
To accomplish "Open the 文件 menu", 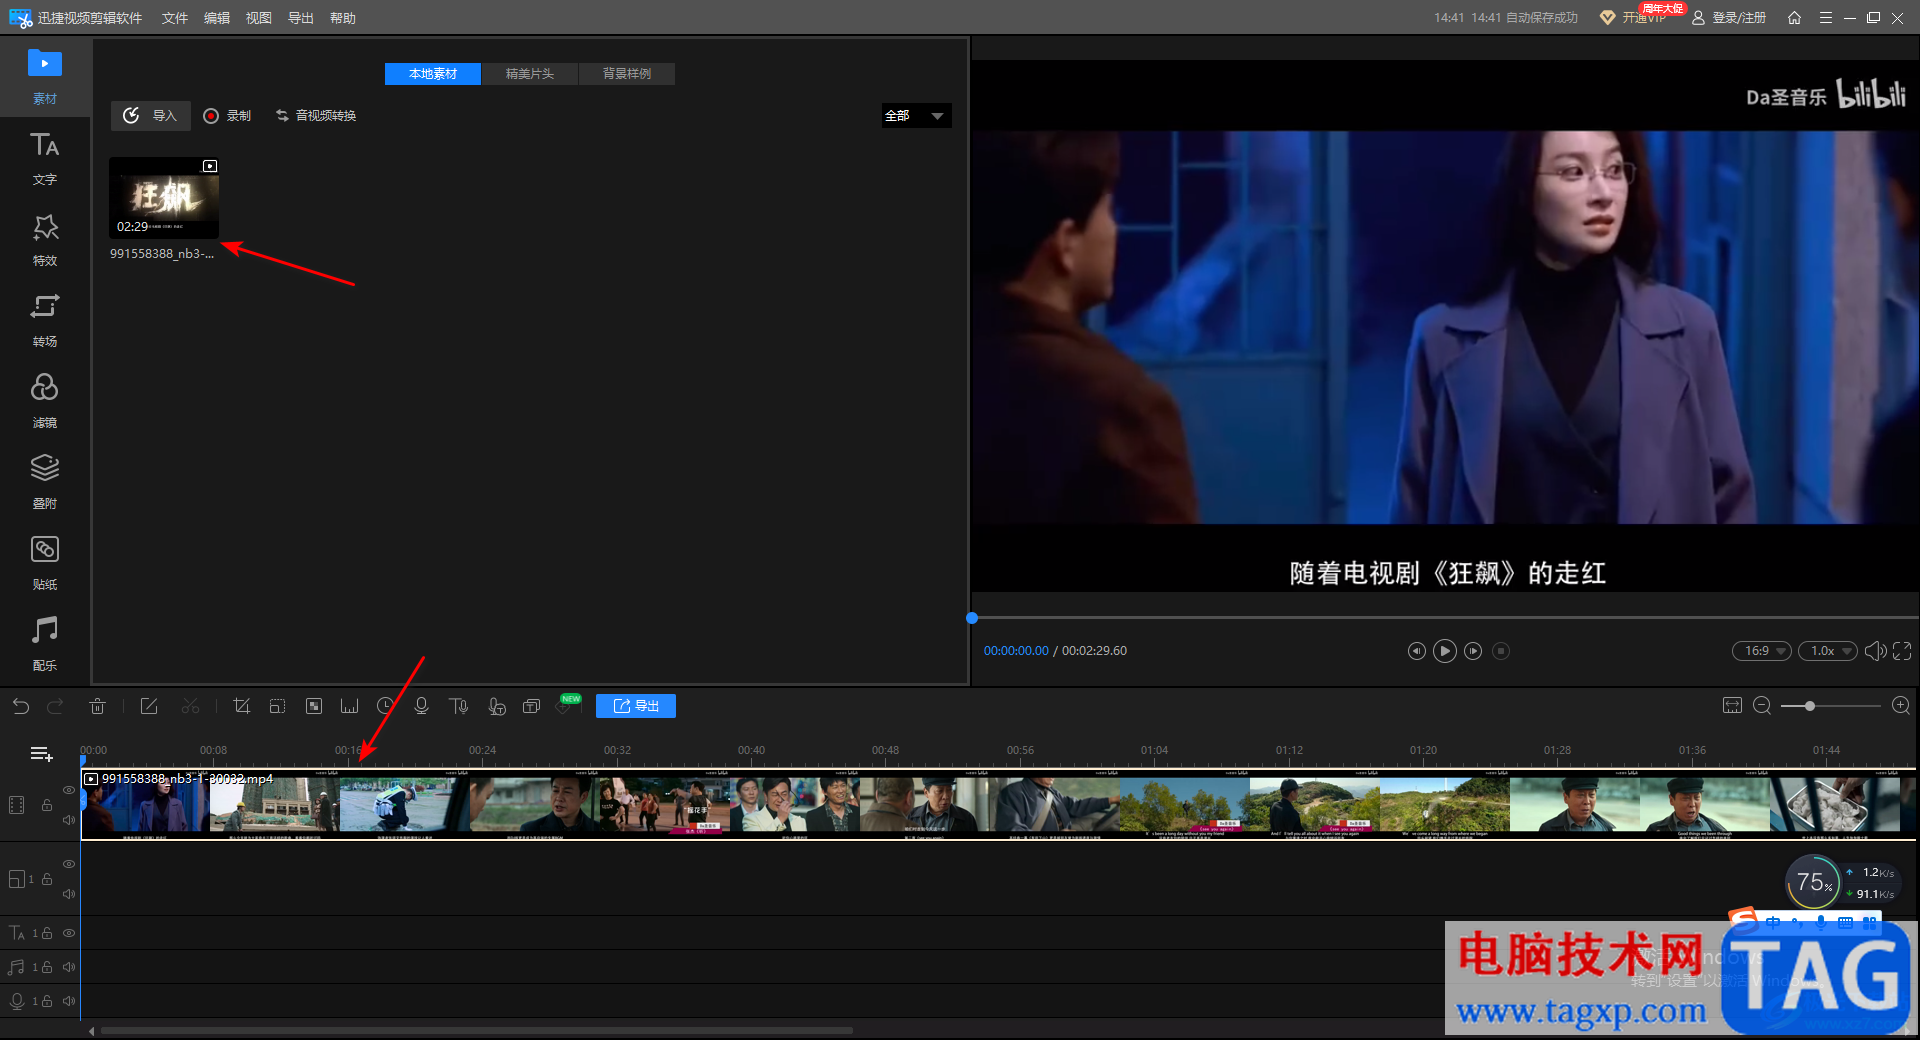I will [x=175, y=18].
